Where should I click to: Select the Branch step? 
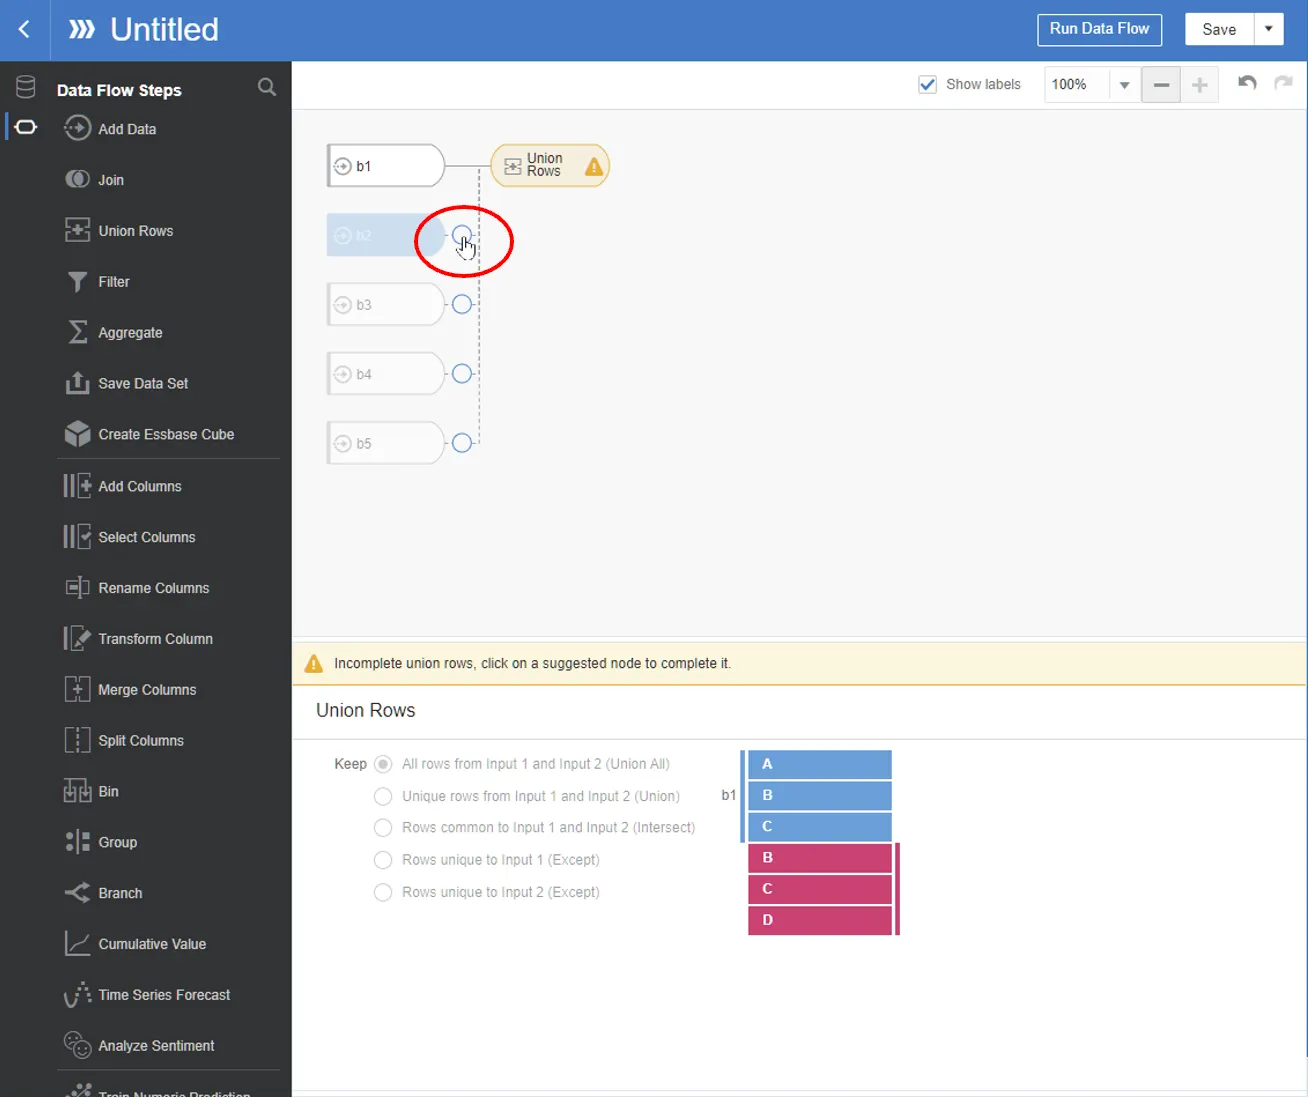(x=103, y=893)
